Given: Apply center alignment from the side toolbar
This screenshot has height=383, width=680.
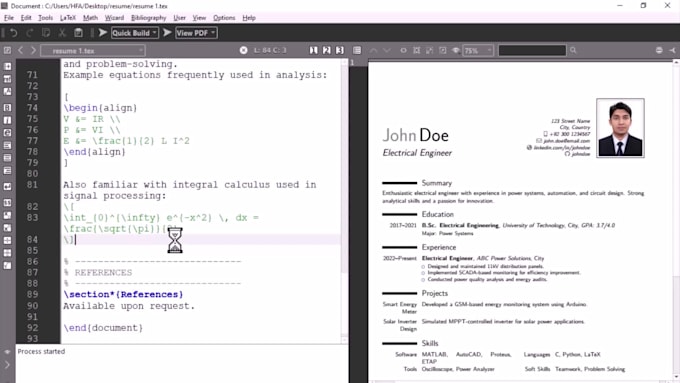Looking at the screenshot, I should tap(7, 158).
